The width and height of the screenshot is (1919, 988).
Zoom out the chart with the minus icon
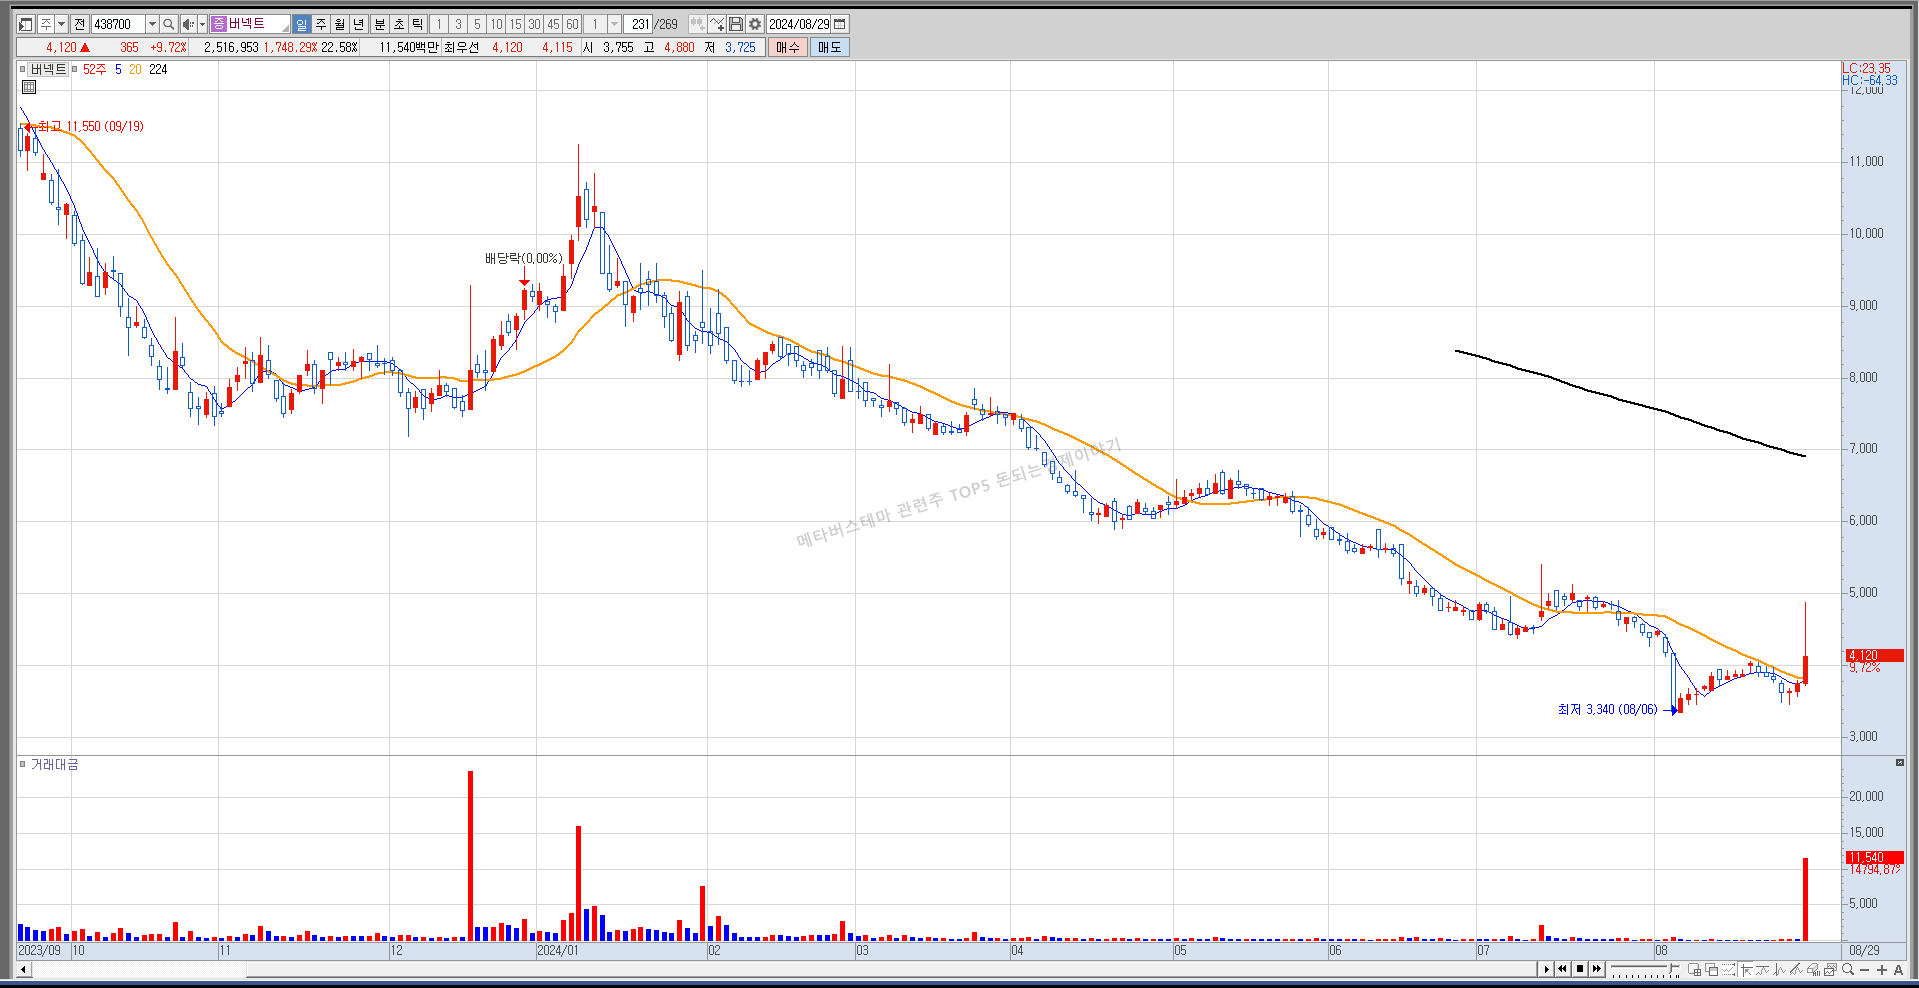tap(1864, 970)
